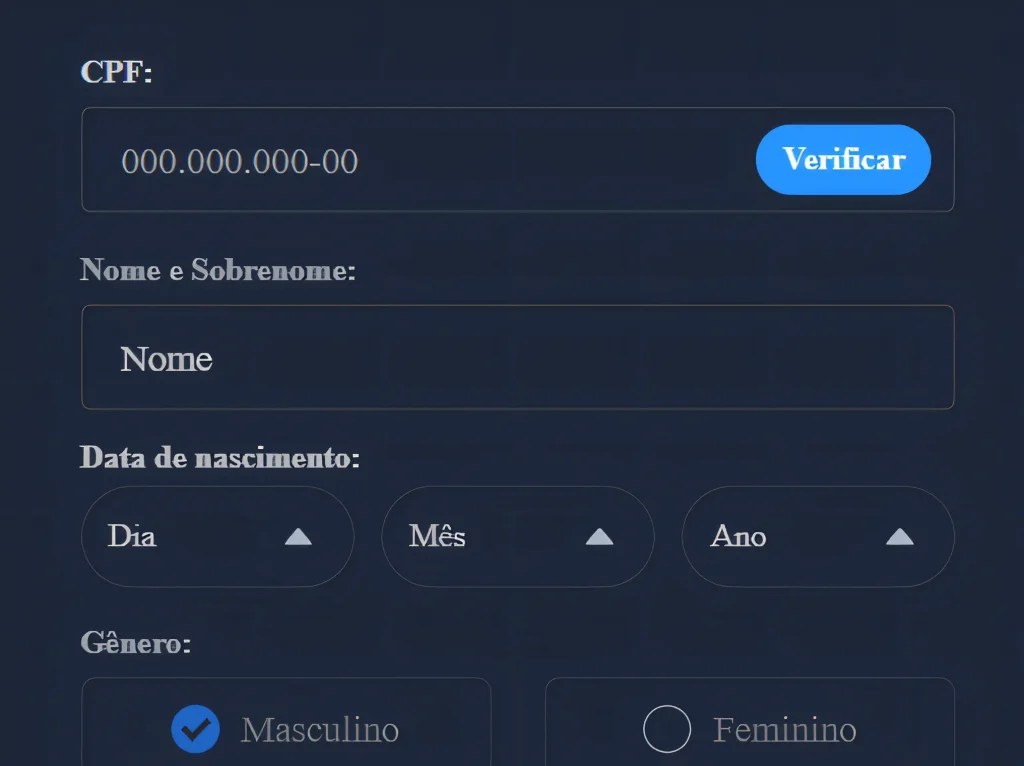The width and height of the screenshot is (1024, 766).
Task: Click the Dia text inside day selector
Action: point(132,536)
